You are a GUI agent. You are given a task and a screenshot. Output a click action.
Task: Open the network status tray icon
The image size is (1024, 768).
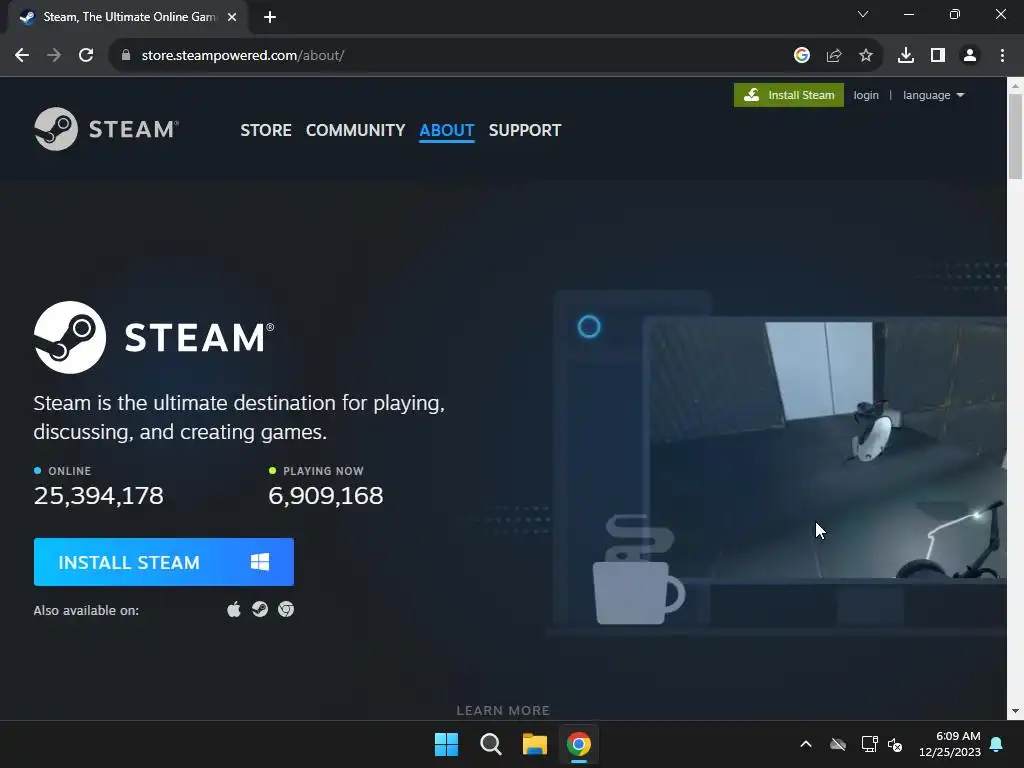pyautogui.click(x=869, y=744)
